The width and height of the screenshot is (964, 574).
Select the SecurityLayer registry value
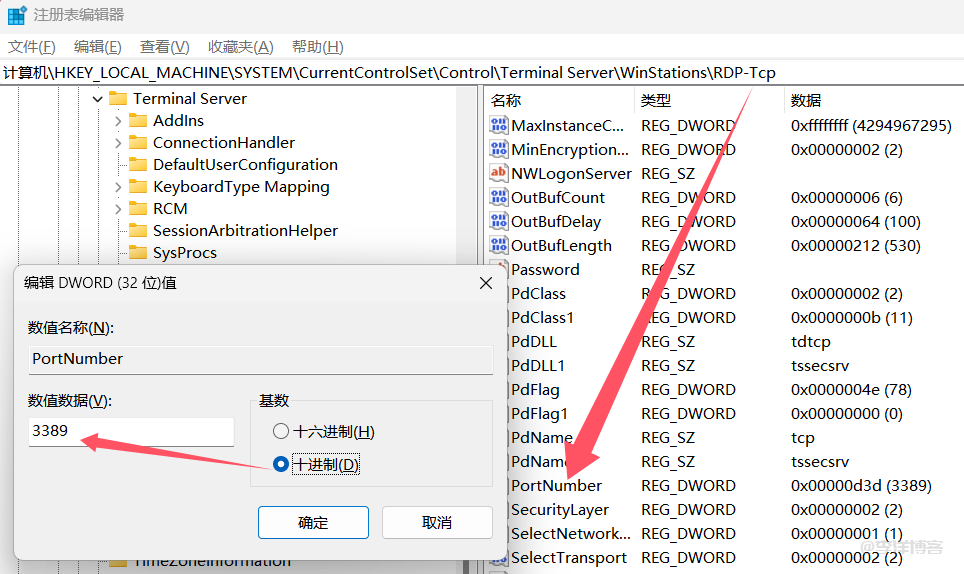[559, 510]
